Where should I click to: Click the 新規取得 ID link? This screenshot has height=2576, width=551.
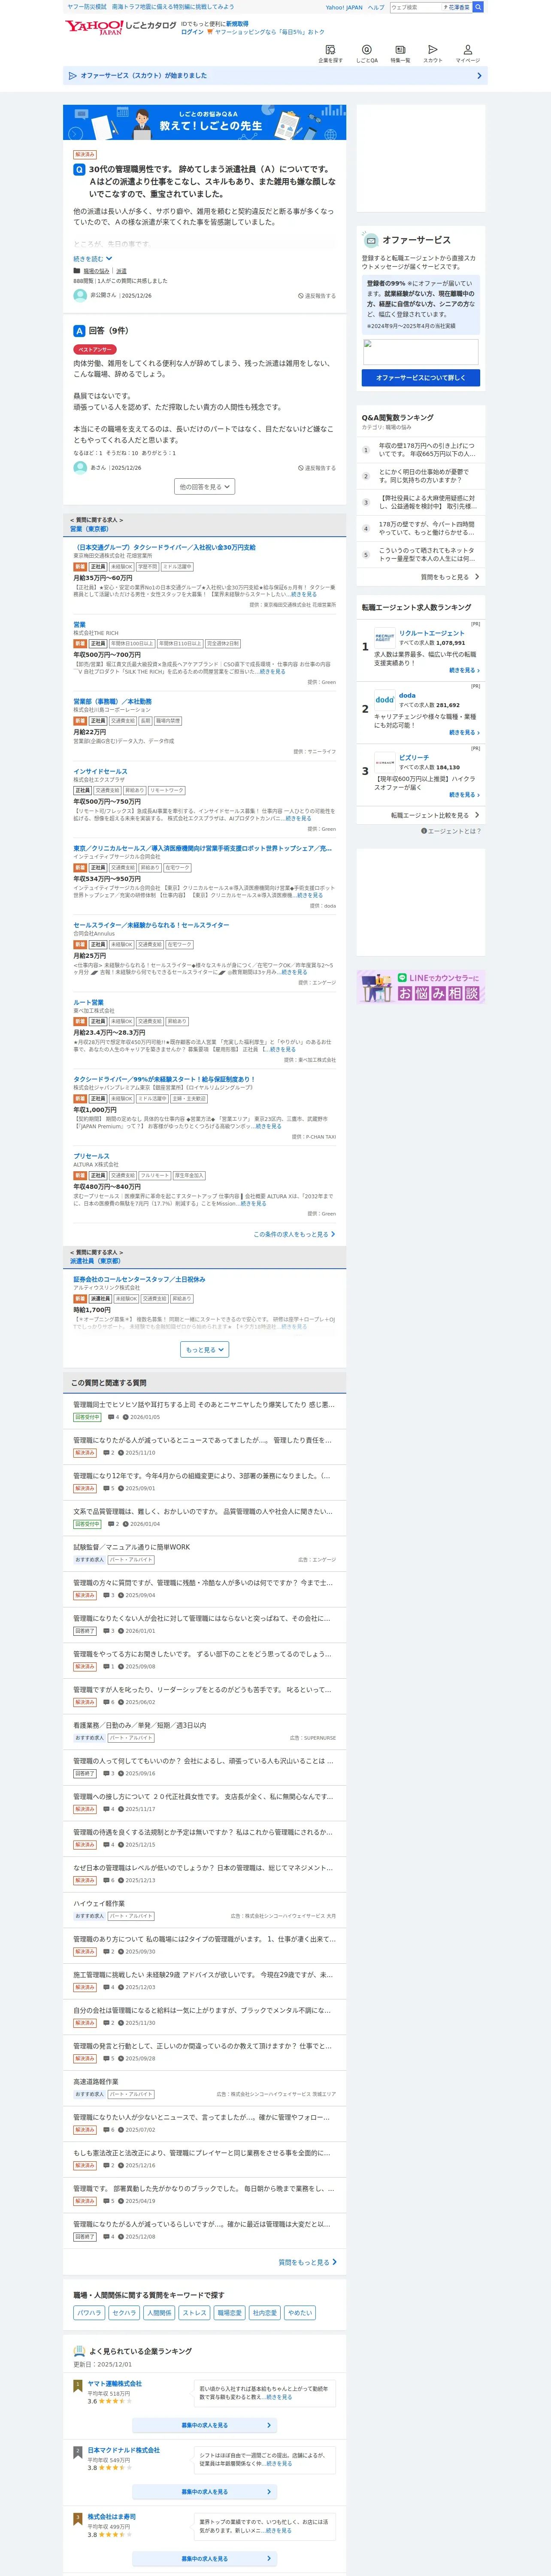[237, 23]
